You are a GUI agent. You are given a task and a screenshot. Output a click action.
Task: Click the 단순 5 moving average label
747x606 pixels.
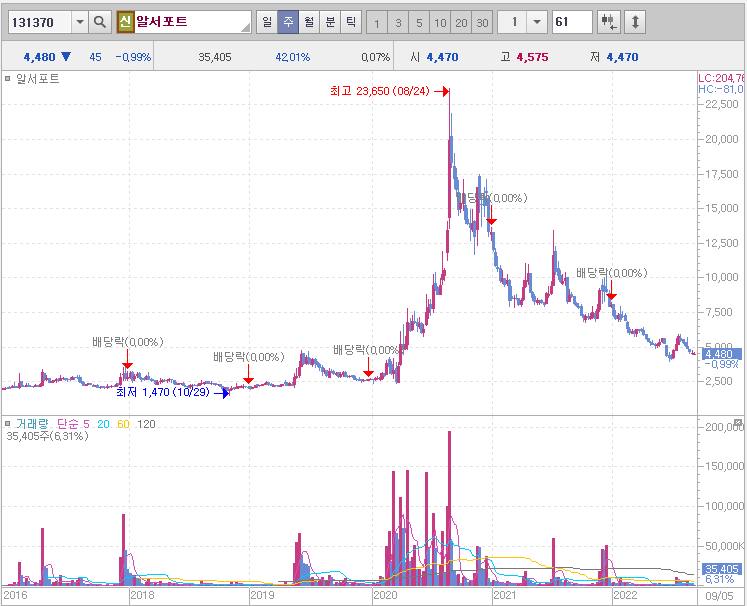tap(73, 424)
